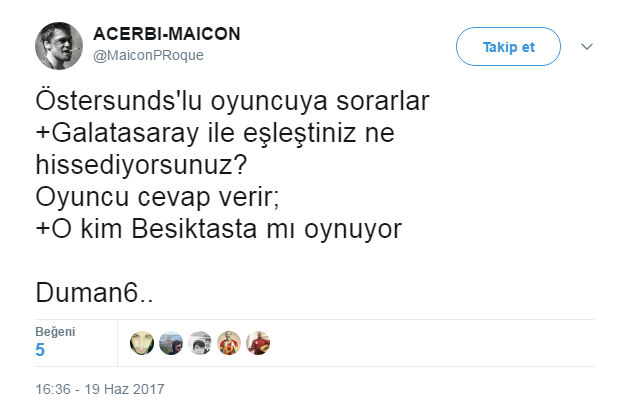
Task: Click the 16:36 - 19 Haz 2017 timestamp
Action: 99,388
